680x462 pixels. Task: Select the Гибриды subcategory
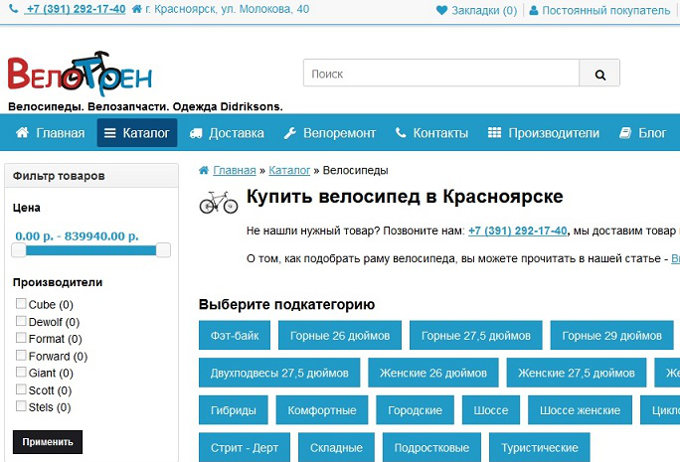coord(233,410)
